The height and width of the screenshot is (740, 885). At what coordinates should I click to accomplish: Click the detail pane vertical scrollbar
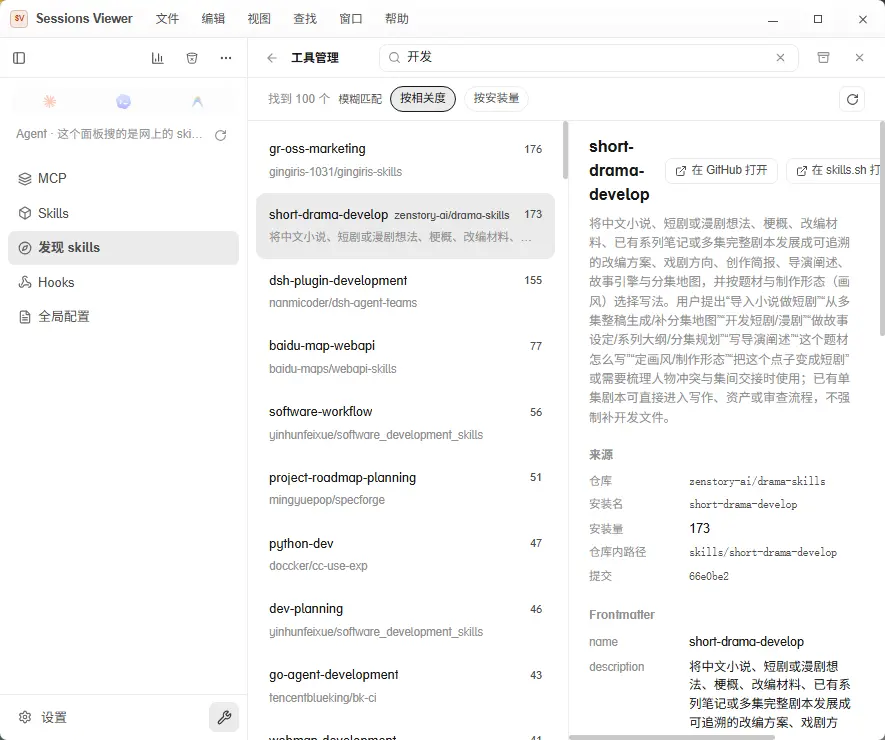click(882, 229)
